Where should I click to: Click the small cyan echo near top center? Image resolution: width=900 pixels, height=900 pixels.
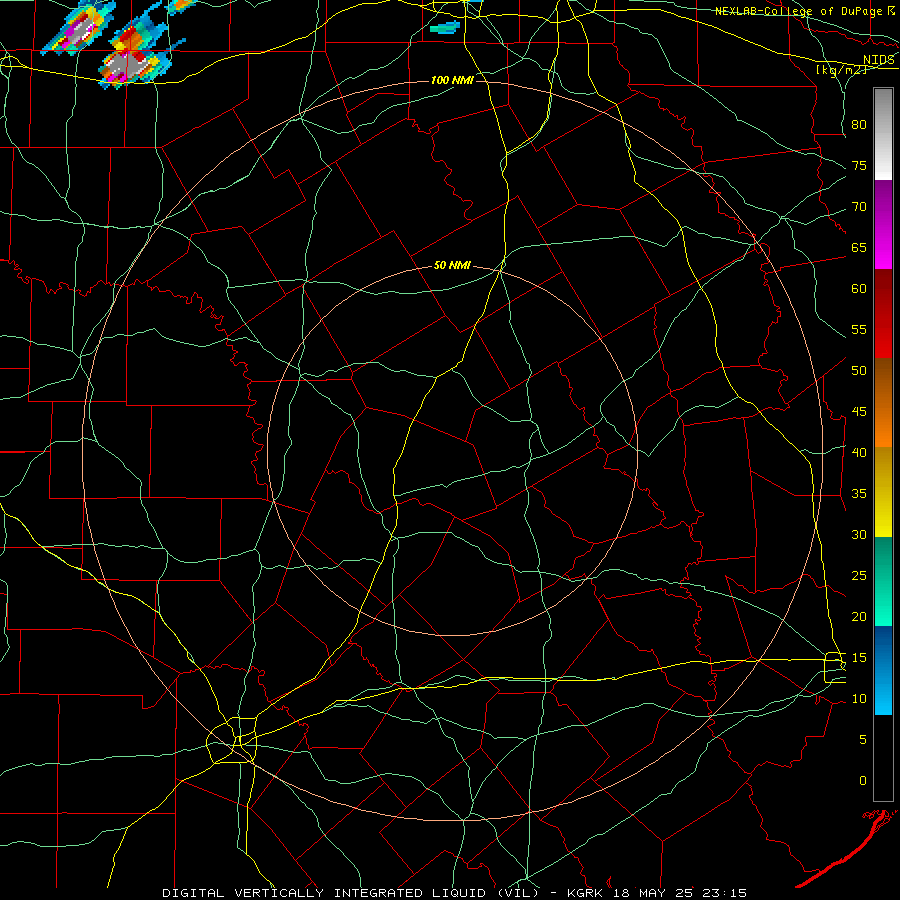445,27
